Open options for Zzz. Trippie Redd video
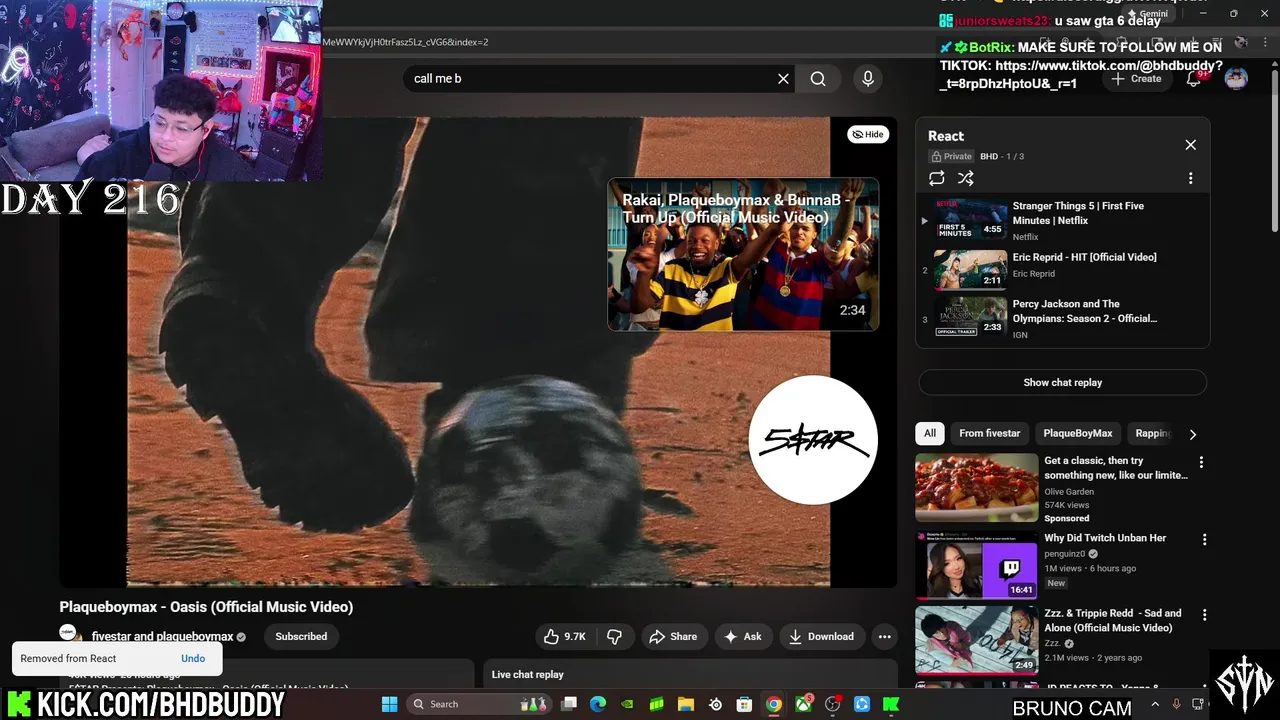Image resolution: width=1280 pixels, height=720 pixels. 1204,615
